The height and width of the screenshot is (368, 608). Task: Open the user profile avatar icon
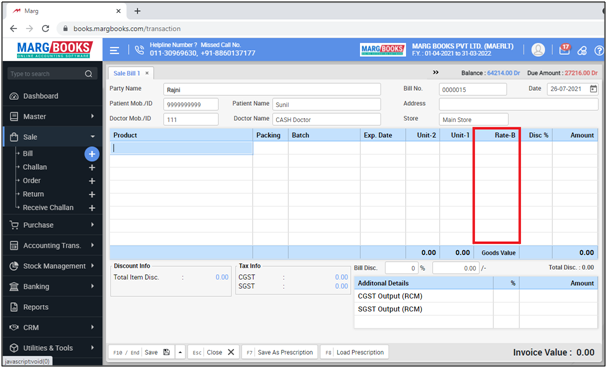(x=538, y=50)
